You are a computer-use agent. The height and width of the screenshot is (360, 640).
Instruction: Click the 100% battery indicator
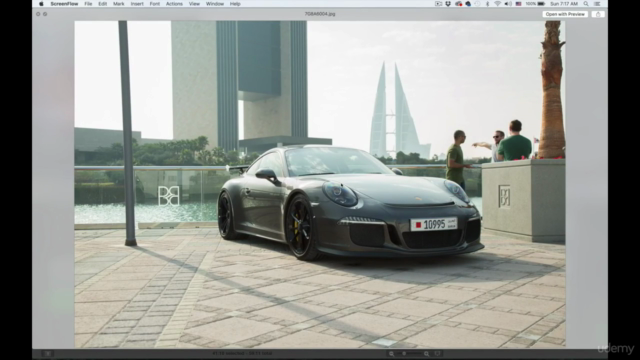[x=535, y=4]
